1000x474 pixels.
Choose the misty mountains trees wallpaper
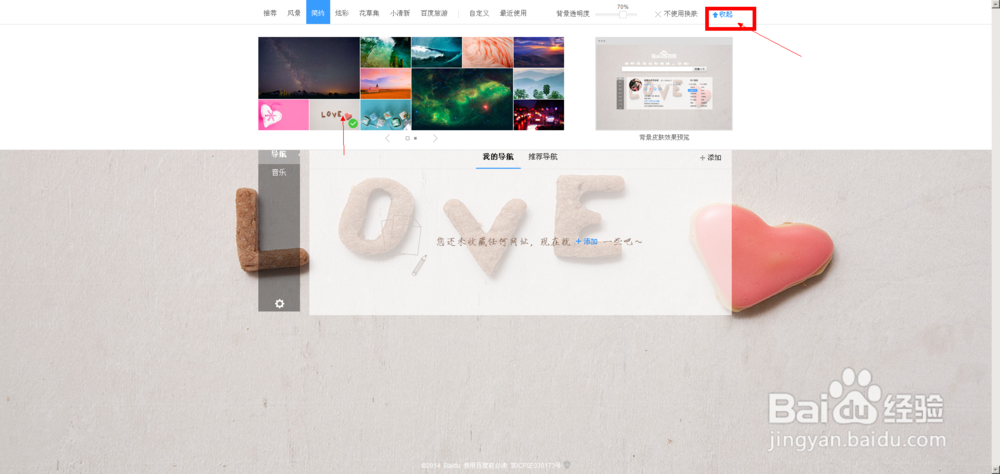tap(539, 84)
